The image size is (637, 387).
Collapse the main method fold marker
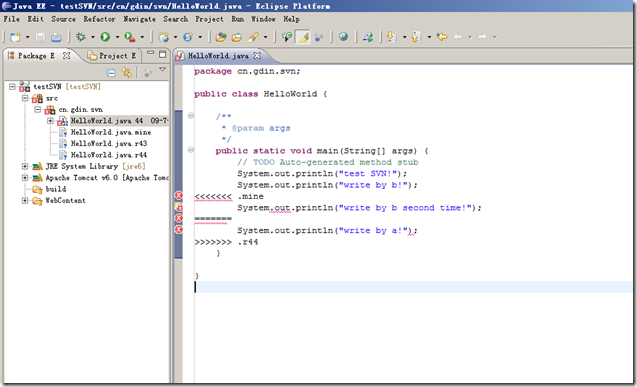click(191, 150)
